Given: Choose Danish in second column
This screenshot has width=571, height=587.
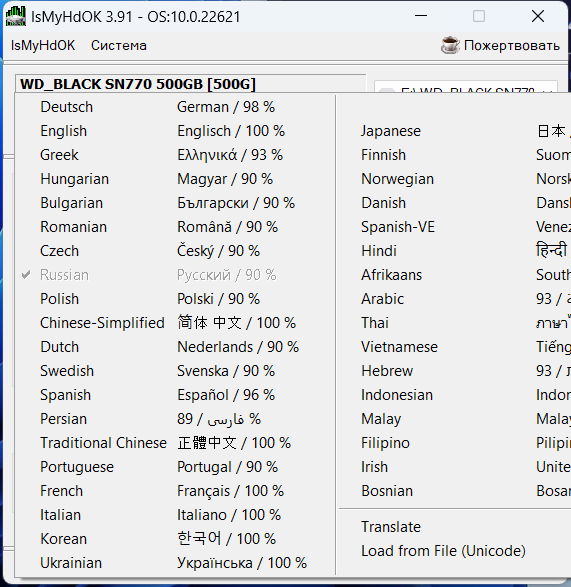Looking at the screenshot, I should pyautogui.click(x=455, y=203).
